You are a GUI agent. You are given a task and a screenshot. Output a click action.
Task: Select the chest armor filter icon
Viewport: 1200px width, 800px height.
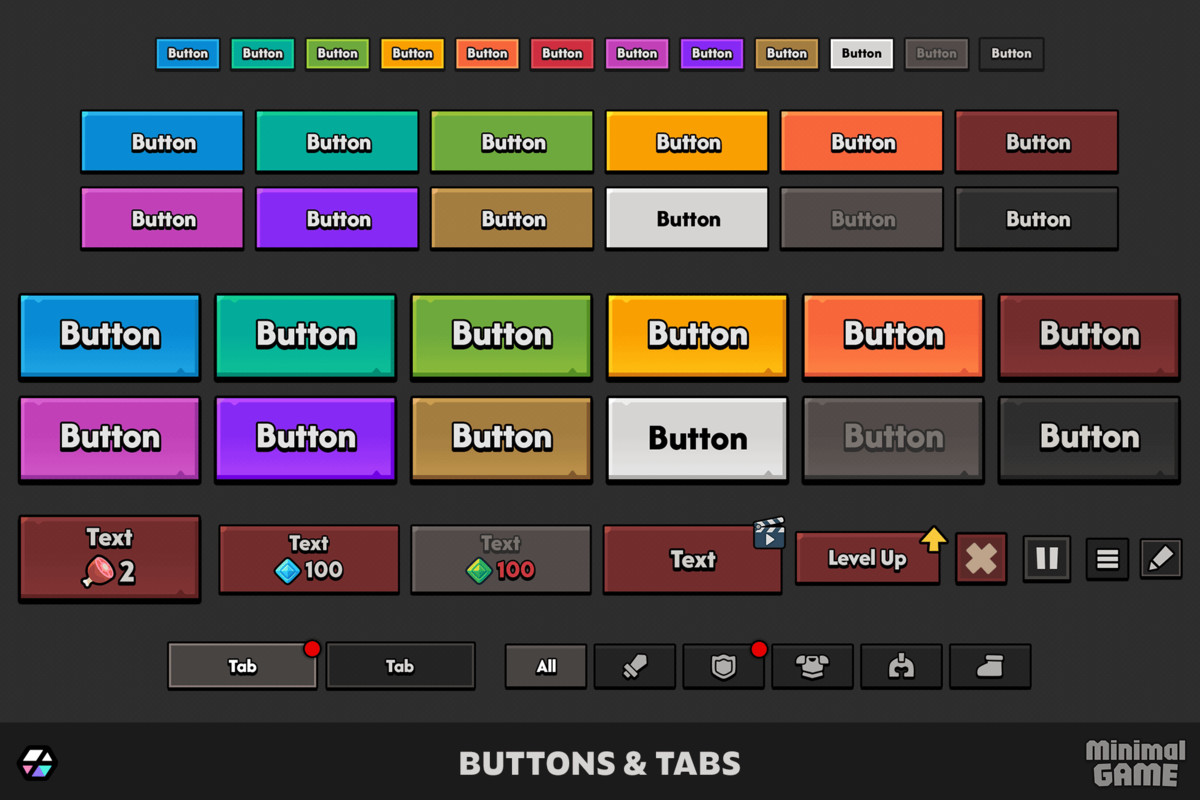(812, 666)
